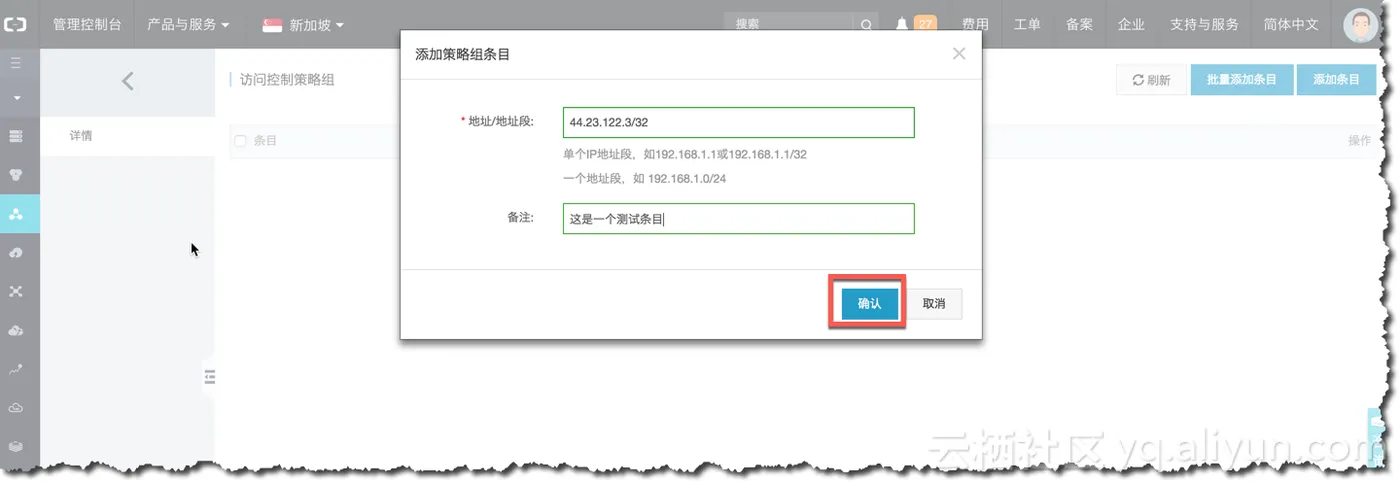1400x482 pixels.
Task: Tick the 条目 header checkbox
Action: (240, 141)
